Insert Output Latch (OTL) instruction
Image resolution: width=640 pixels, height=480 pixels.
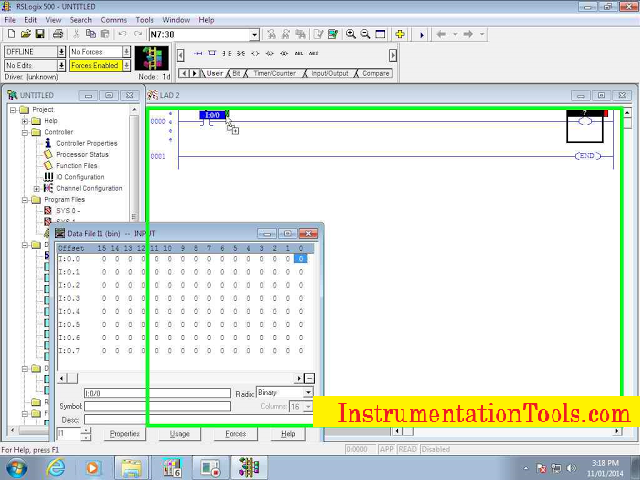click(269, 53)
